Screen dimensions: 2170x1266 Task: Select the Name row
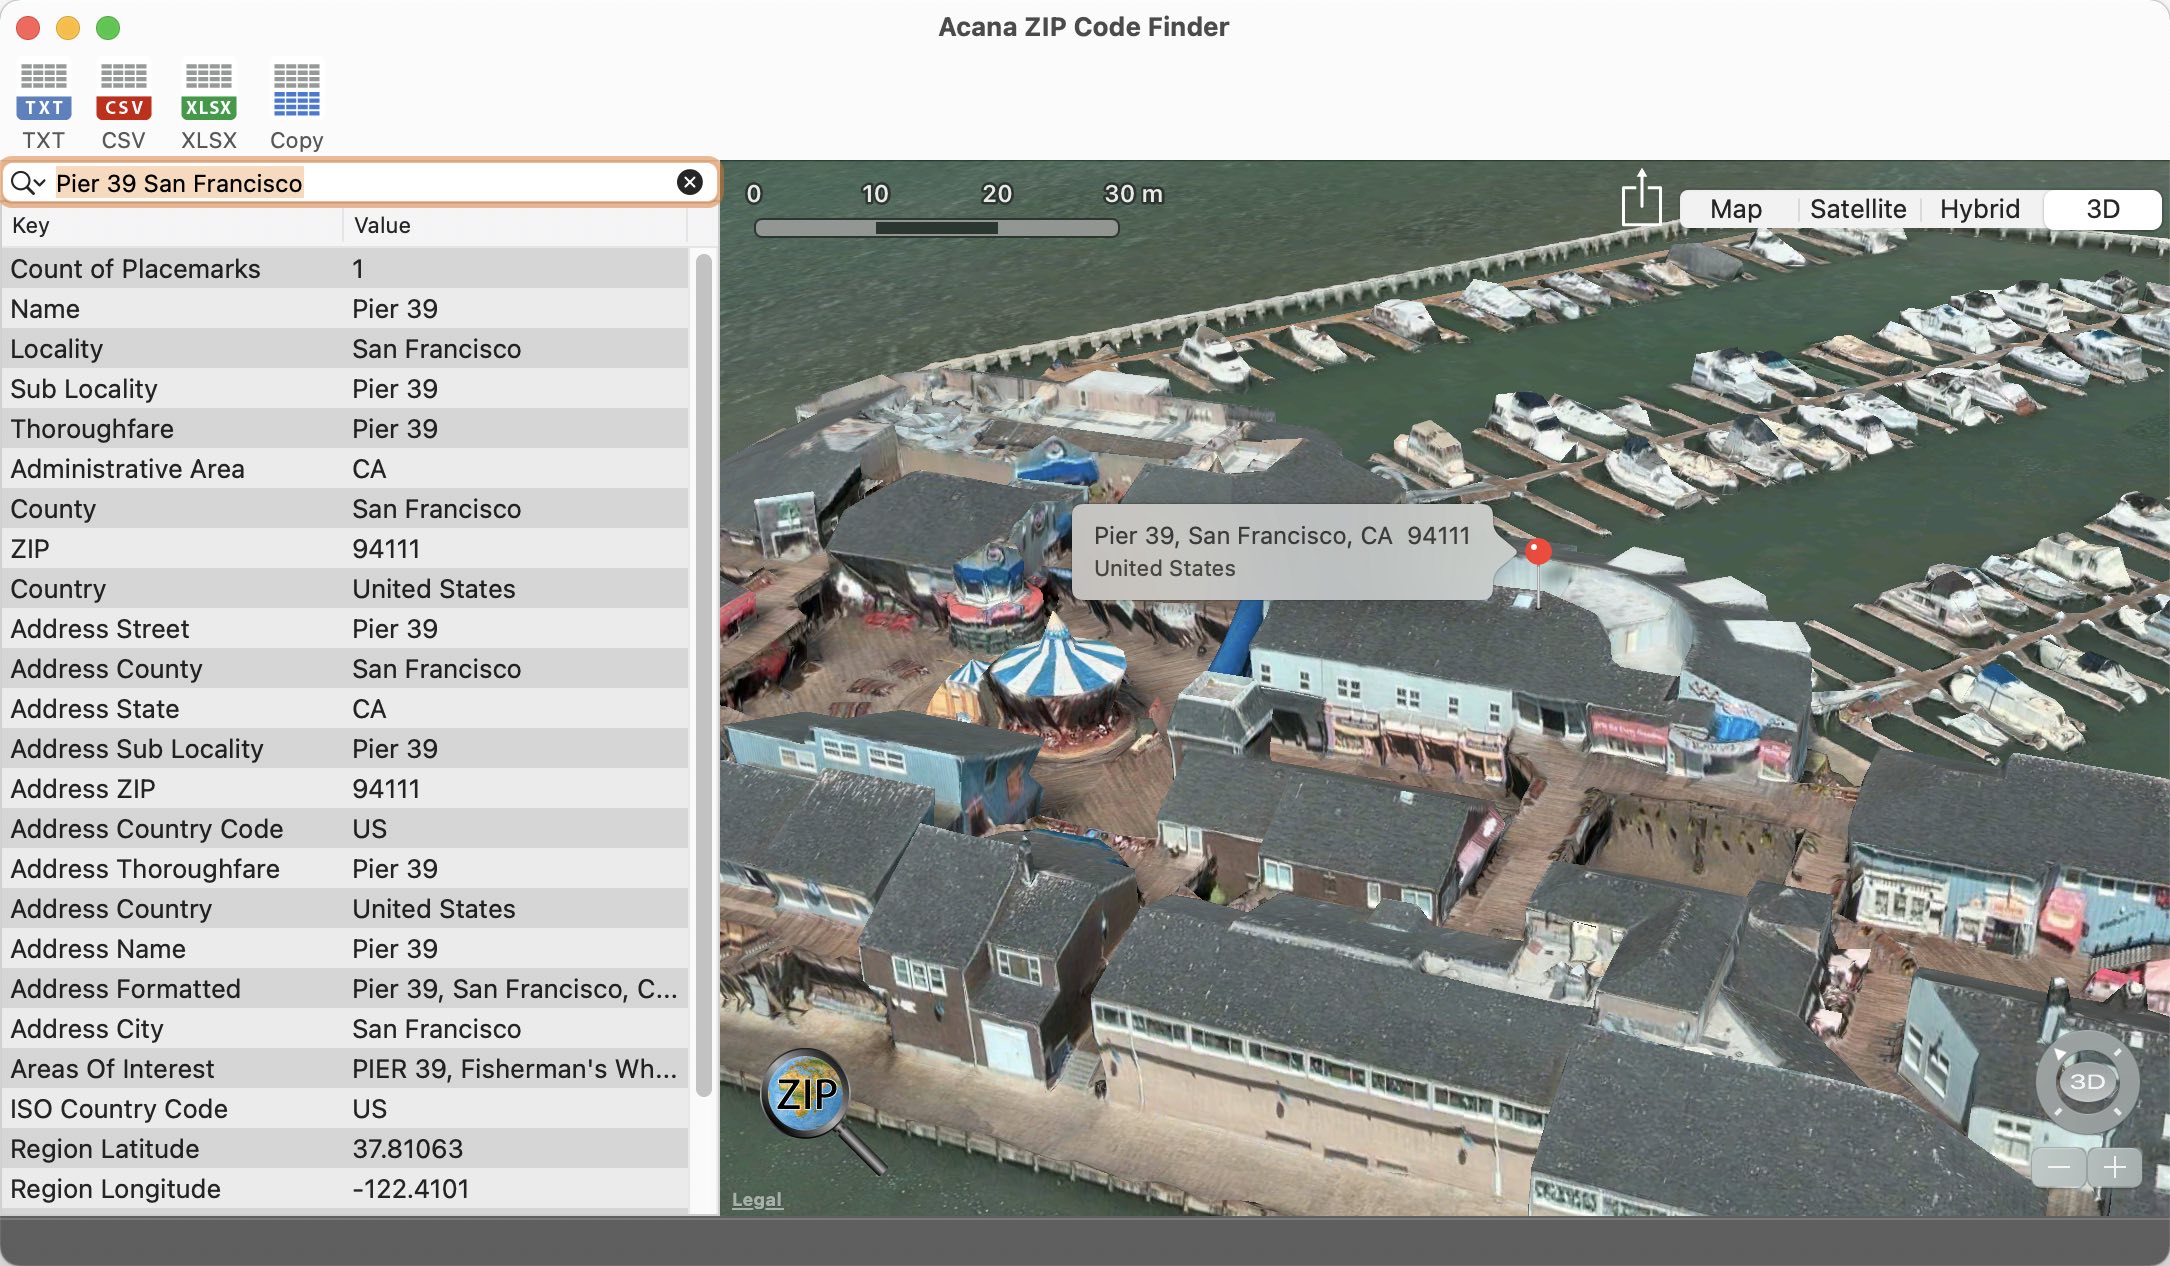[x=345, y=309]
